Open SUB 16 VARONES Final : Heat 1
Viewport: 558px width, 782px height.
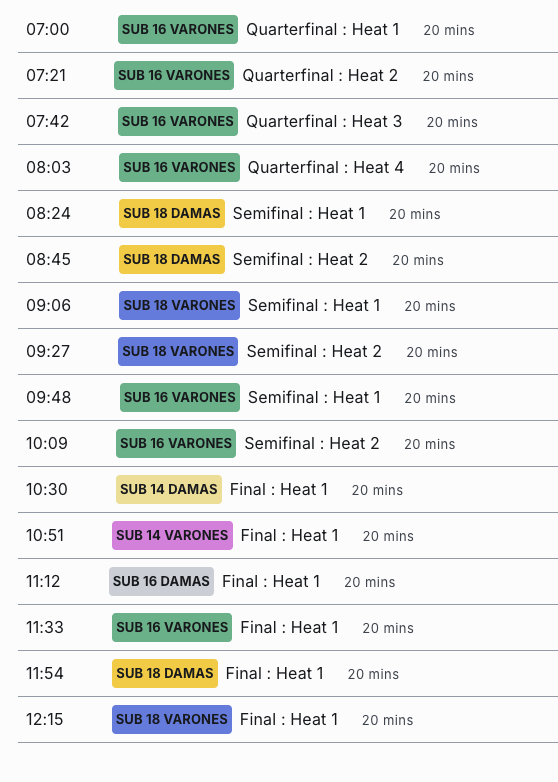click(289, 627)
